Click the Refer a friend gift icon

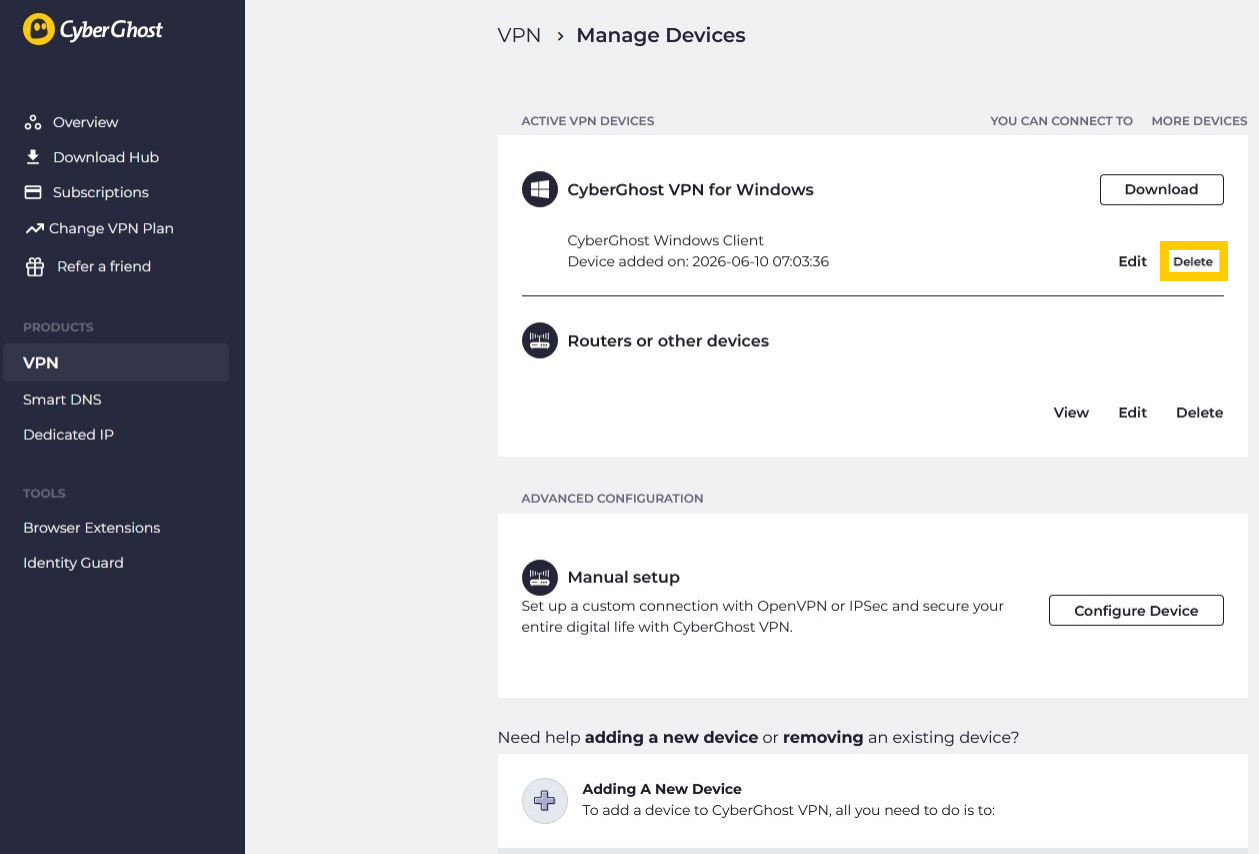click(35, 266)
